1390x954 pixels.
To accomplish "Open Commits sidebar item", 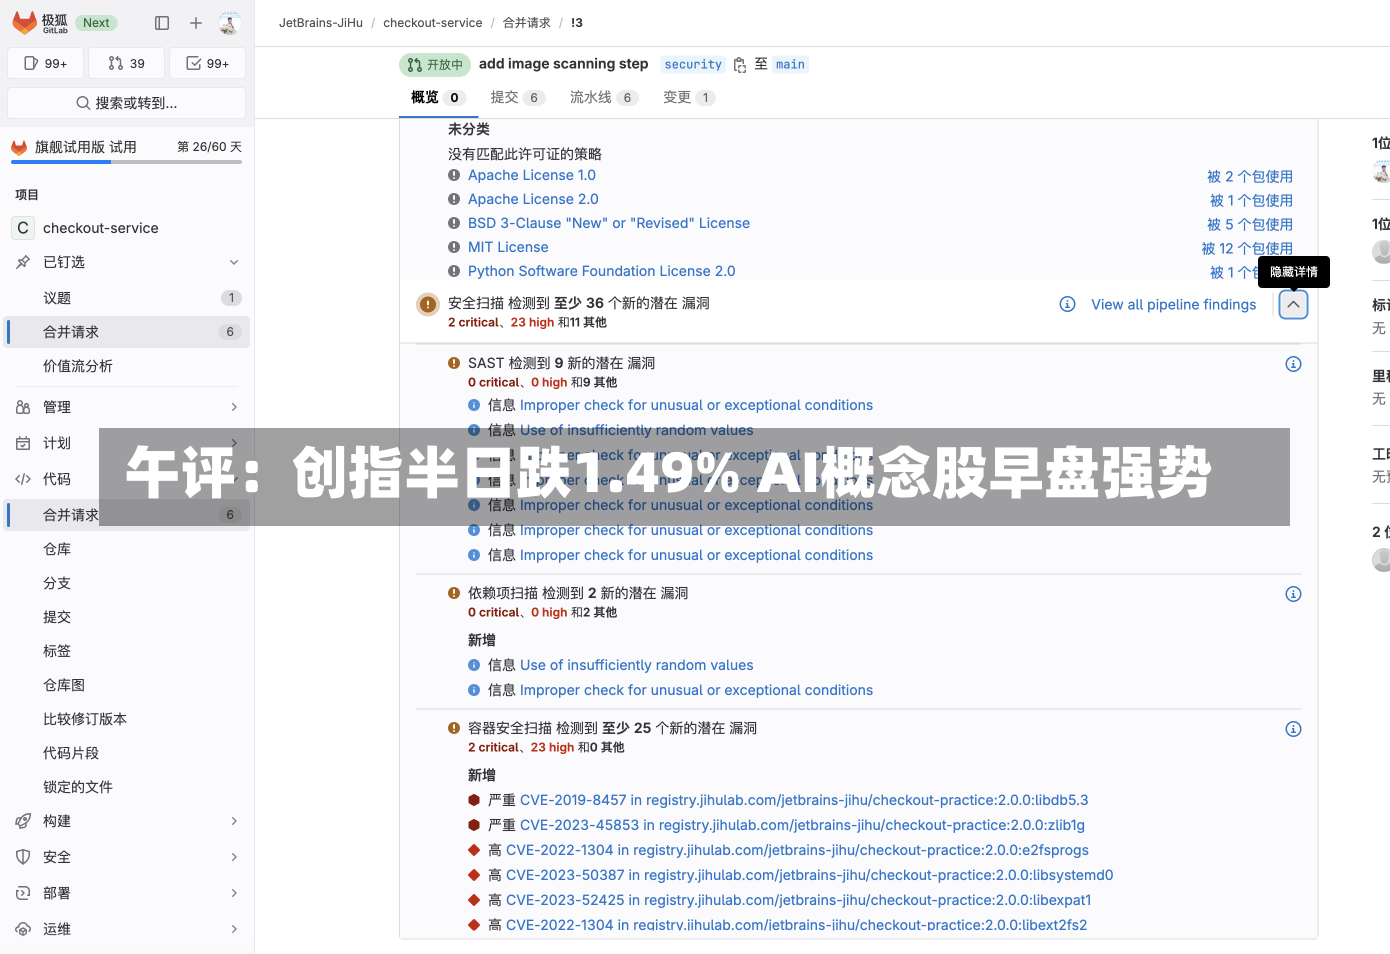I will pos(126,617).
